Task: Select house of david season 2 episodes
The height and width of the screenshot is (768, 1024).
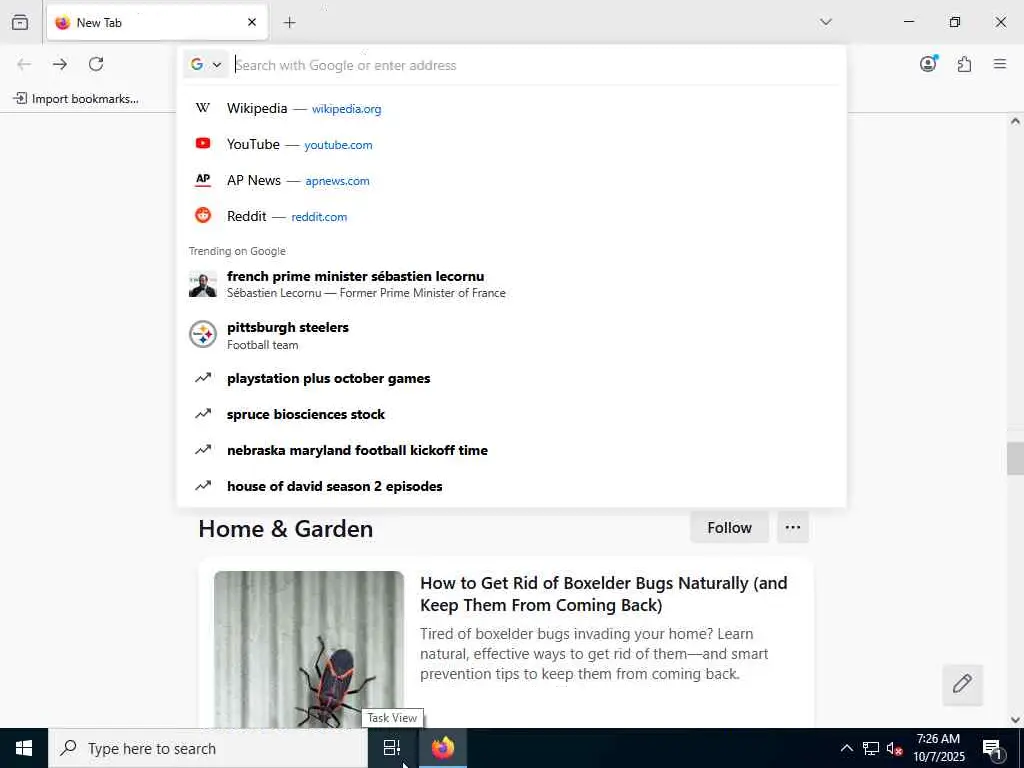Action: tap(511, 486)
